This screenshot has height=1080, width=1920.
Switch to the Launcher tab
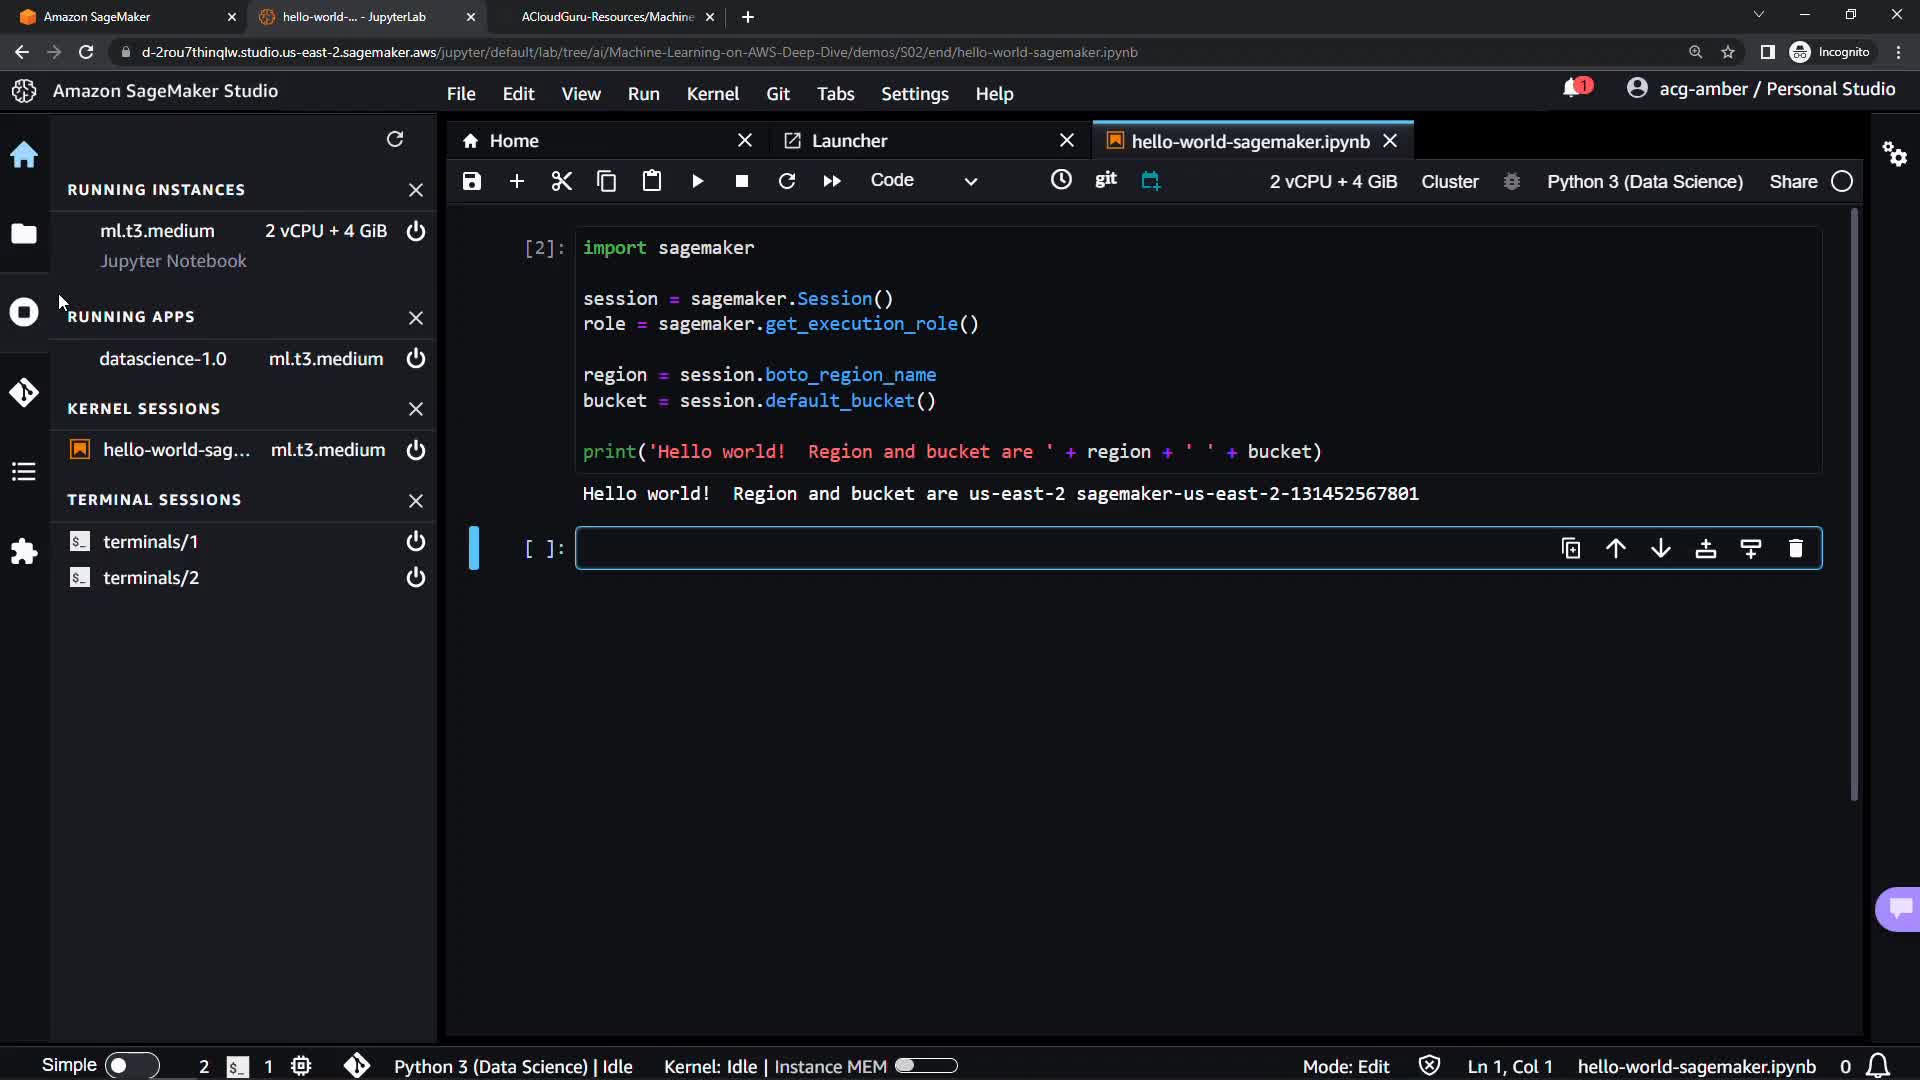[849, 141]
